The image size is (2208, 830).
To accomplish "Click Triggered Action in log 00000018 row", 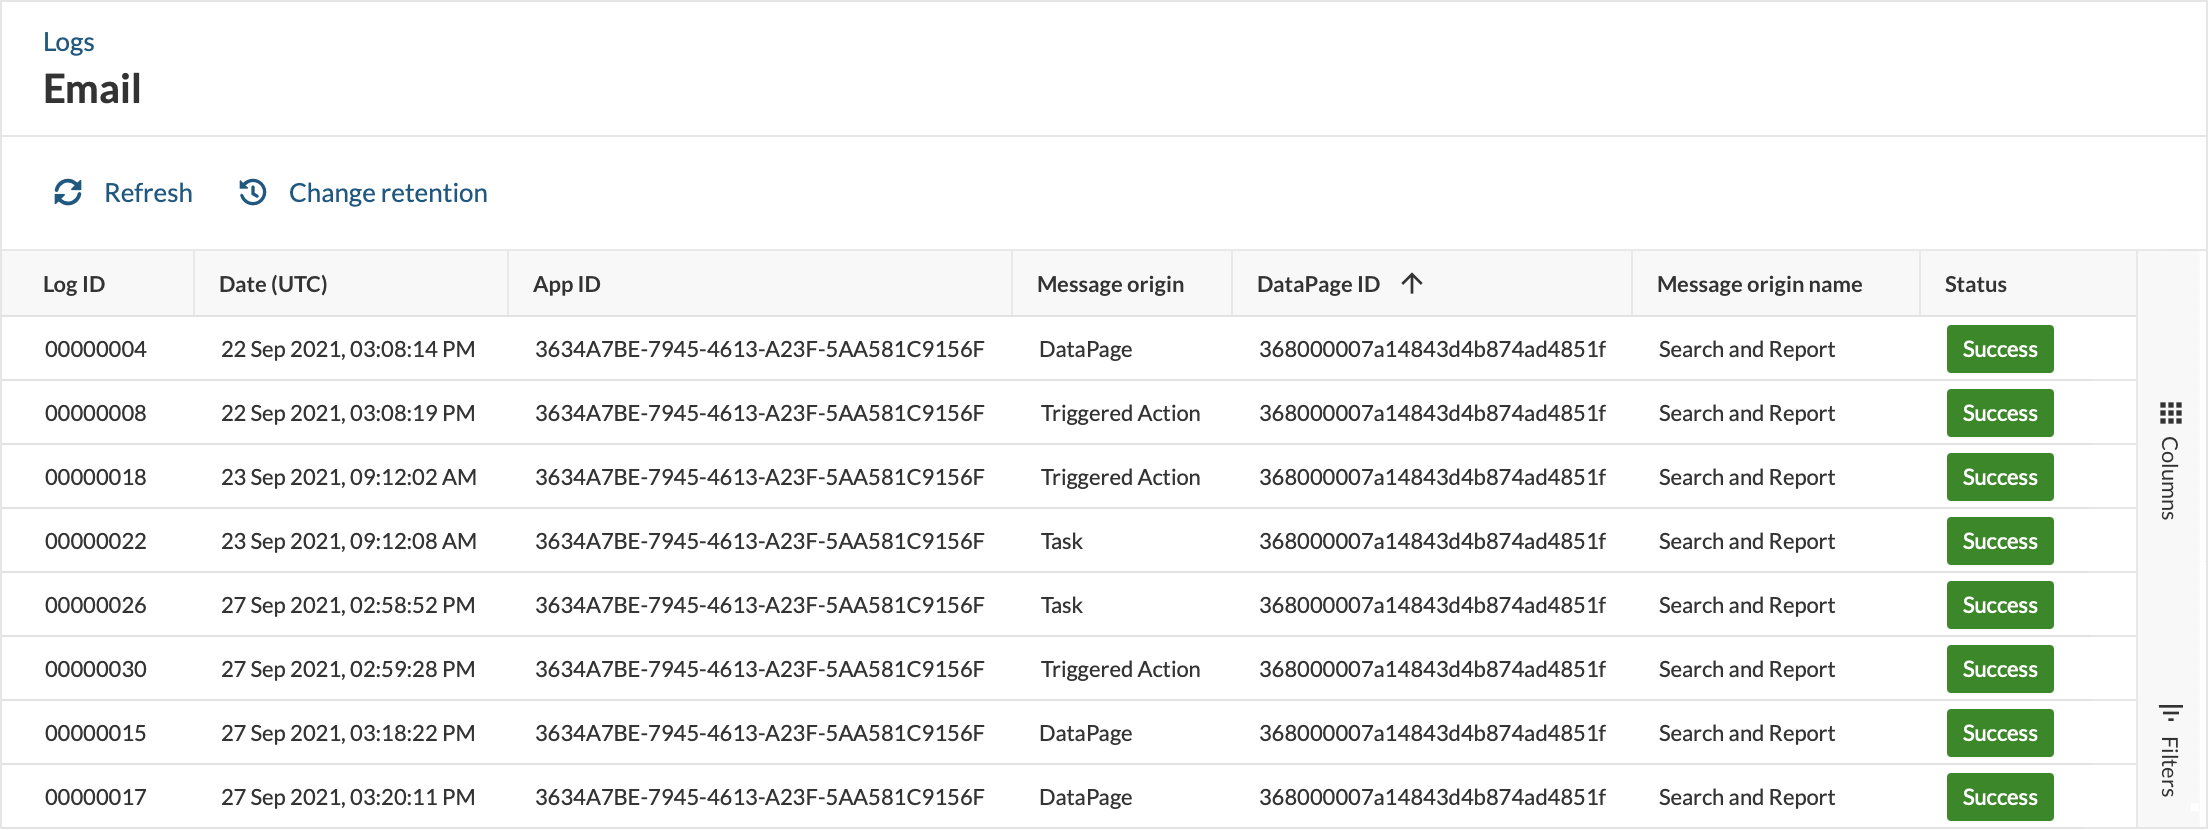I will (x=1120, y=477).
